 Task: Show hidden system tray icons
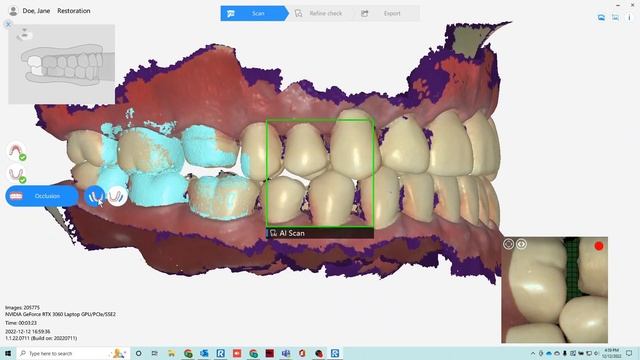[533, 353]
